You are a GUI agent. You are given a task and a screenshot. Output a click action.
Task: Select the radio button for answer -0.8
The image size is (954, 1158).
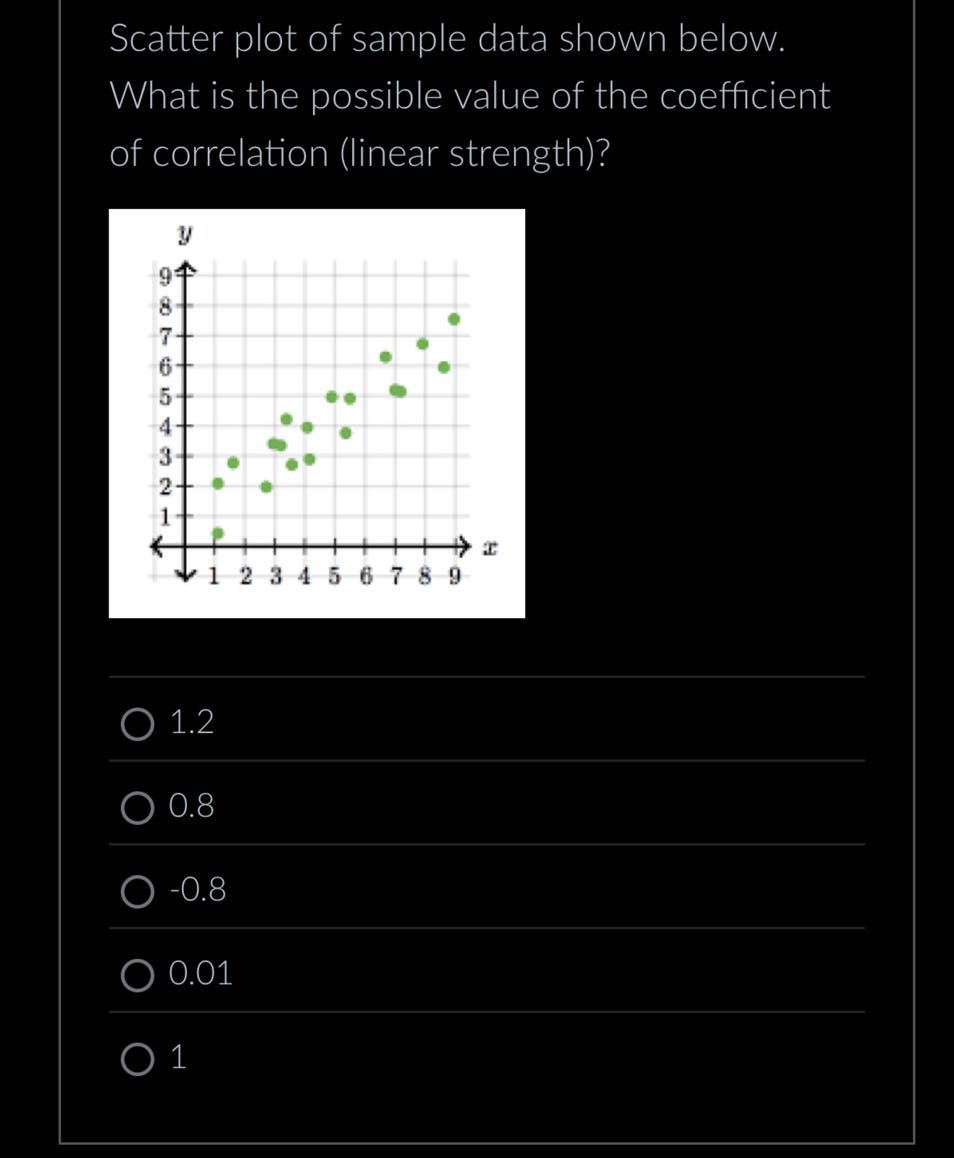[x=137, y=893]
